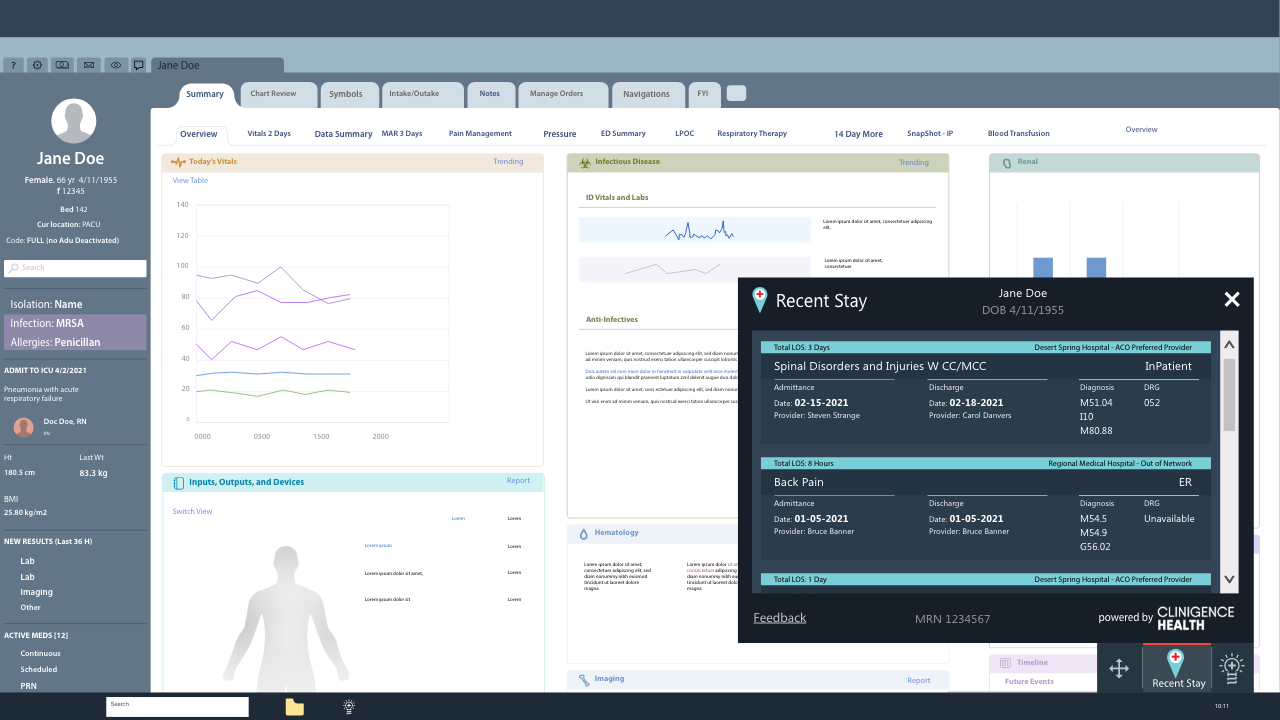Select MAR 3 Days sub-tab

point(402,133)
